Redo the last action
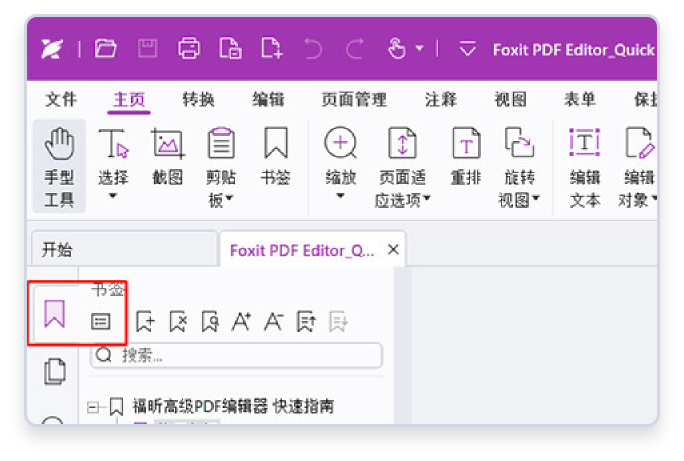 coord(355,48)
